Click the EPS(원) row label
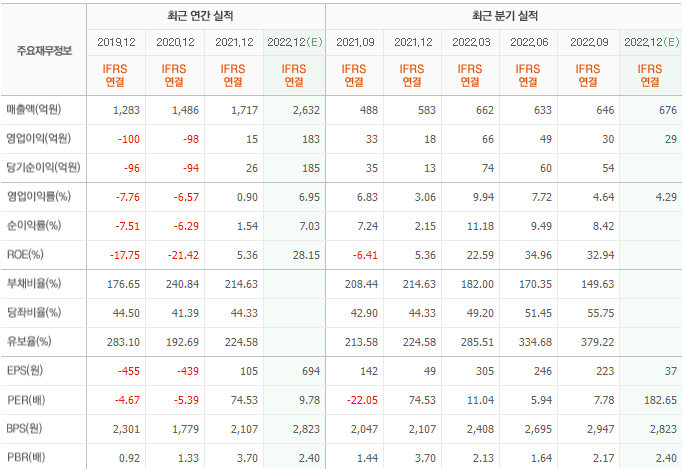 (x=25, y=371)
